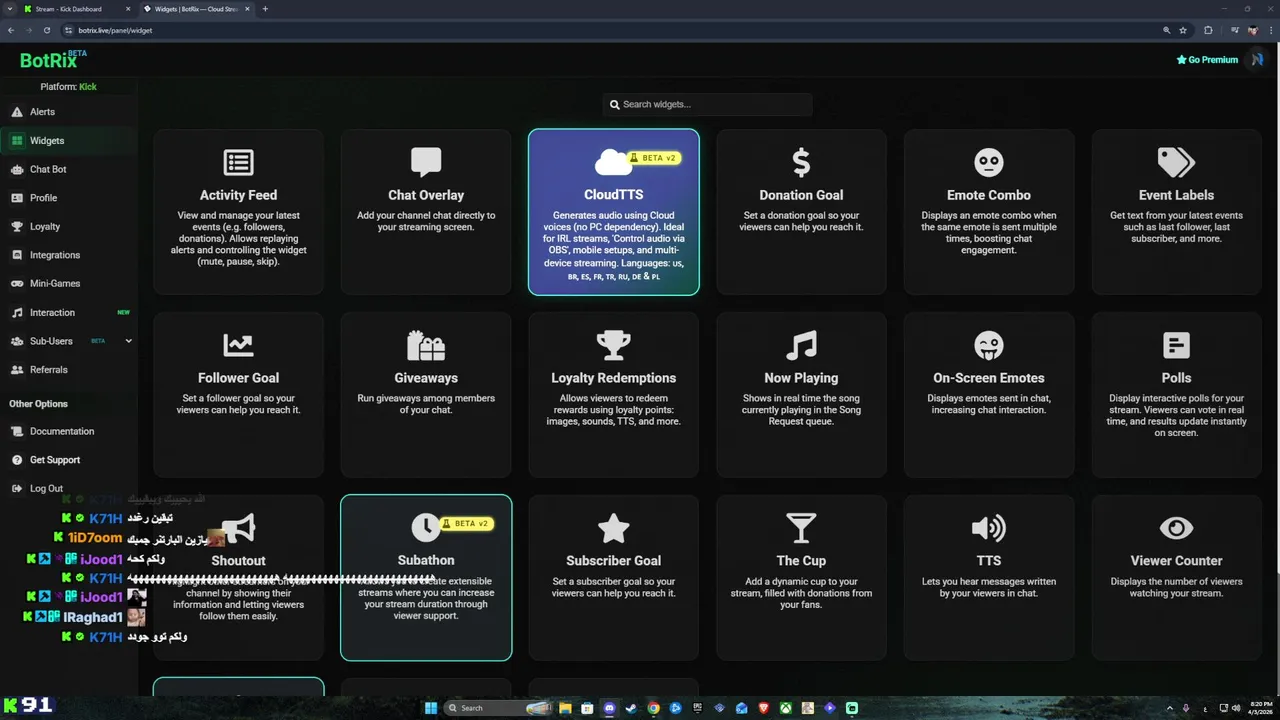
Task: Open the Follower Goal chart icon
Action: point(238,345)
